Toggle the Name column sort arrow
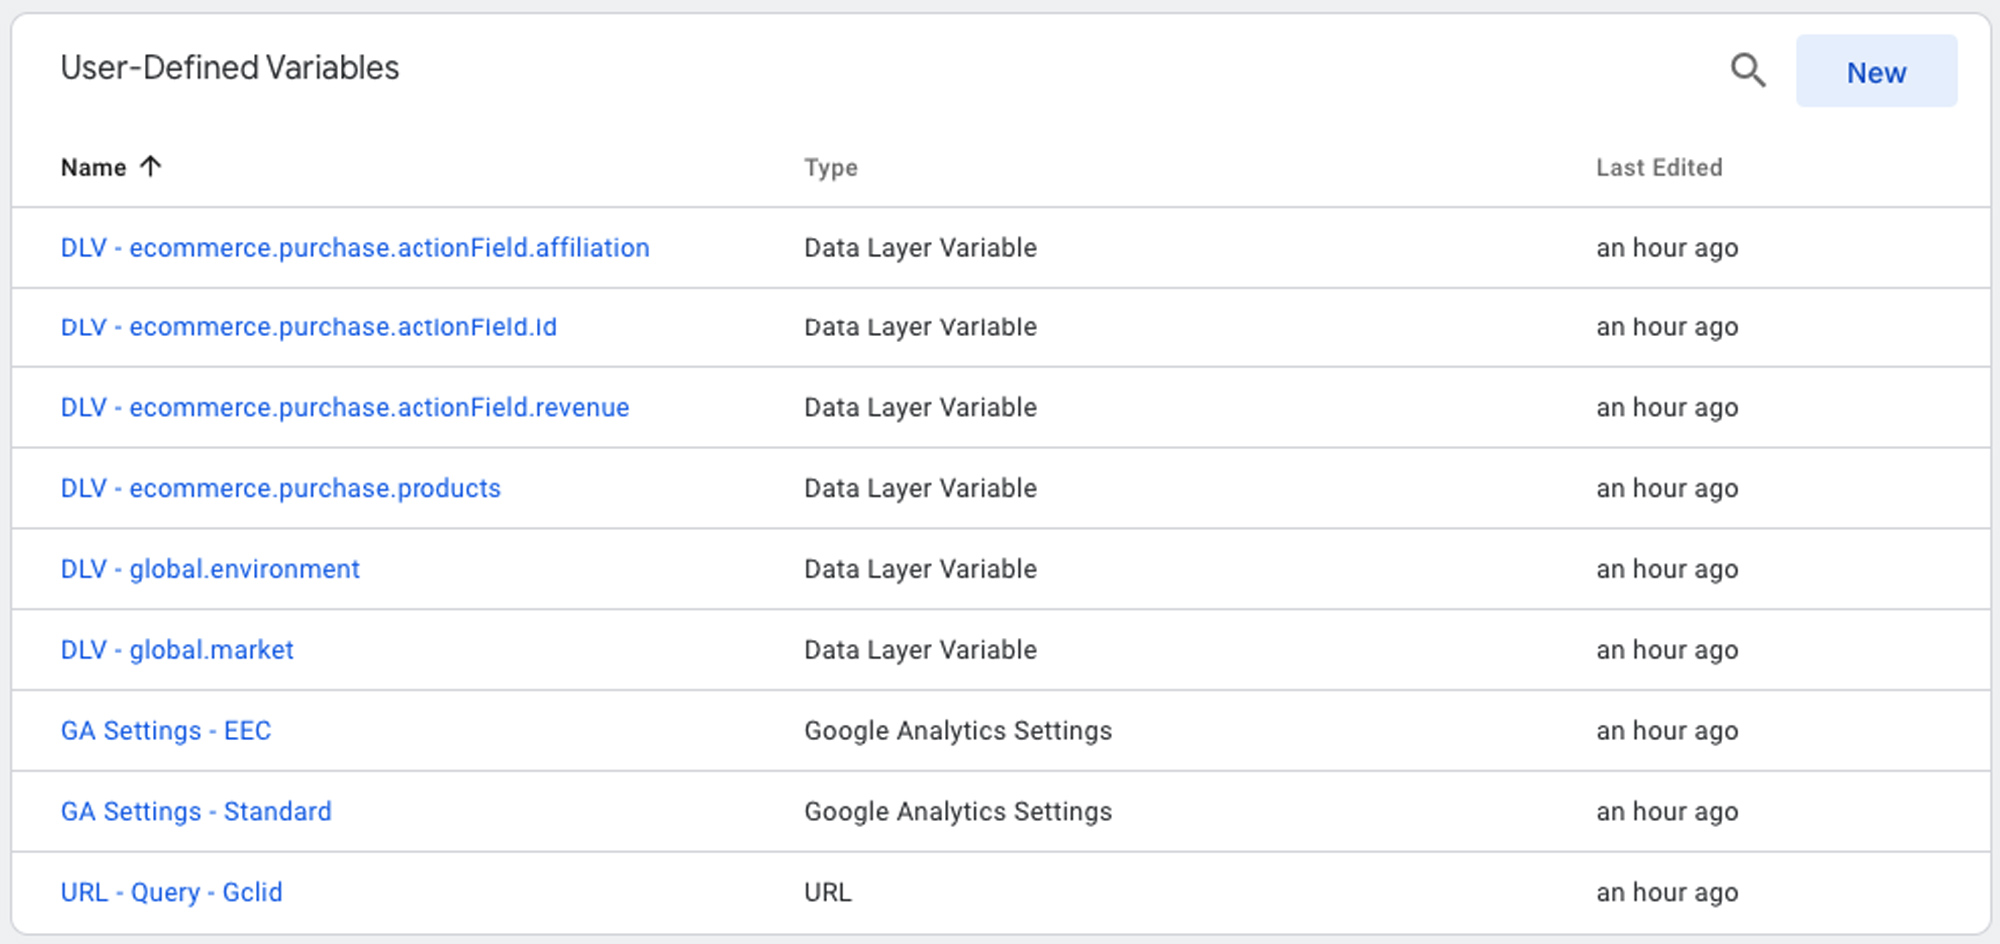 (150, 166)
